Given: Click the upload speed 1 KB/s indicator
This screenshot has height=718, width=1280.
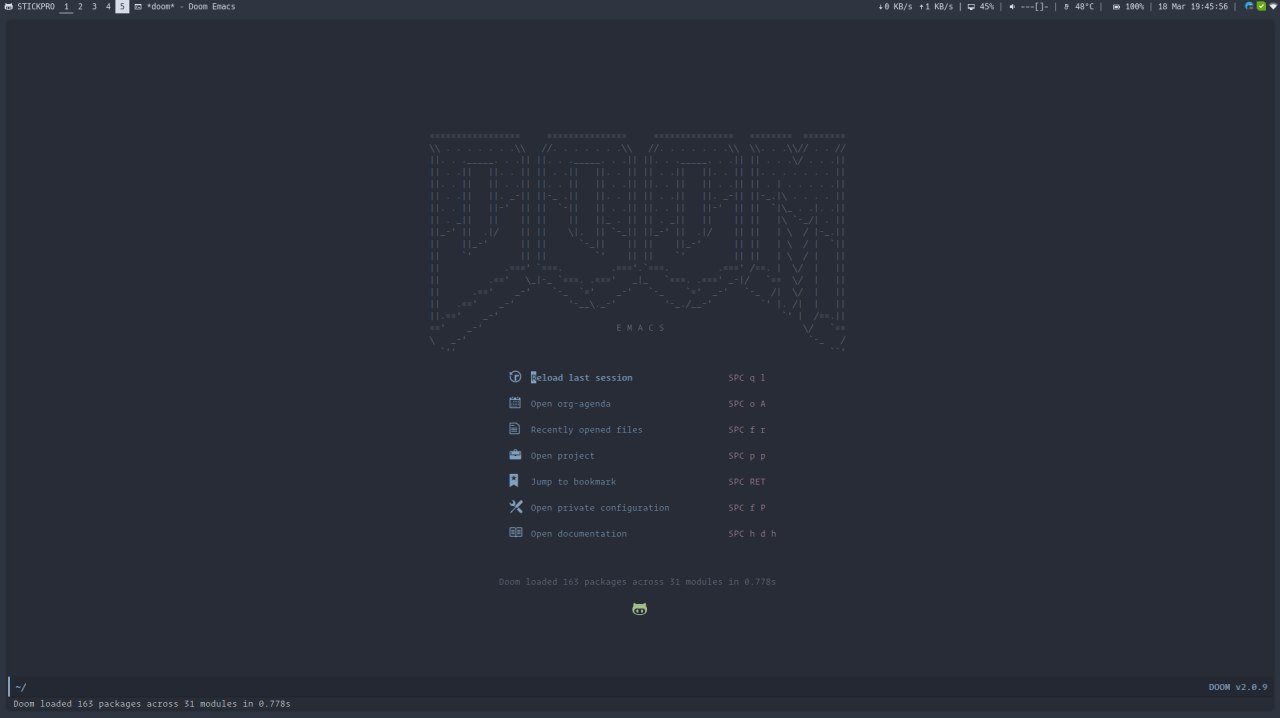Looking at the screenshot, I should pyautogui.click(x=937, y=6).
